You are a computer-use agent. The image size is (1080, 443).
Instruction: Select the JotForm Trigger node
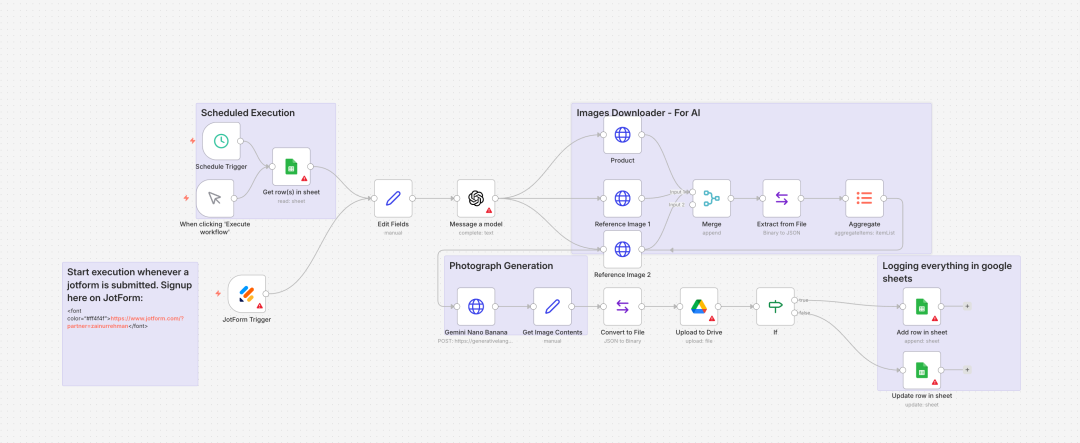point(247,293)
